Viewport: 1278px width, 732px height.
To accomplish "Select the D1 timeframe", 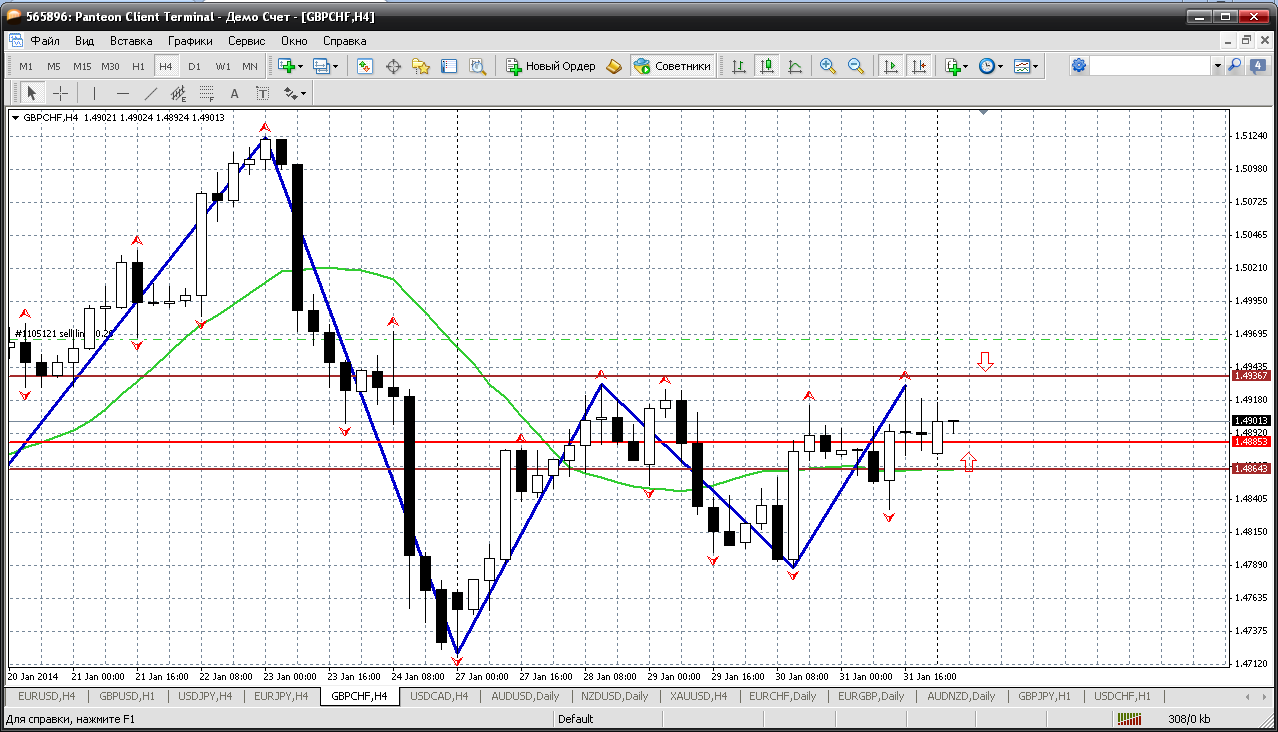I will (194, 66).
